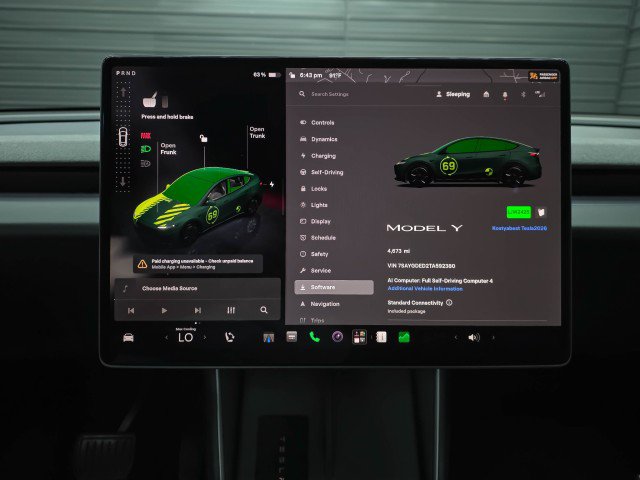The height and width of the screenshot is (480, 640).
Task: Tap the Model Y side-view thumbnail
Action: pos(467,162)
